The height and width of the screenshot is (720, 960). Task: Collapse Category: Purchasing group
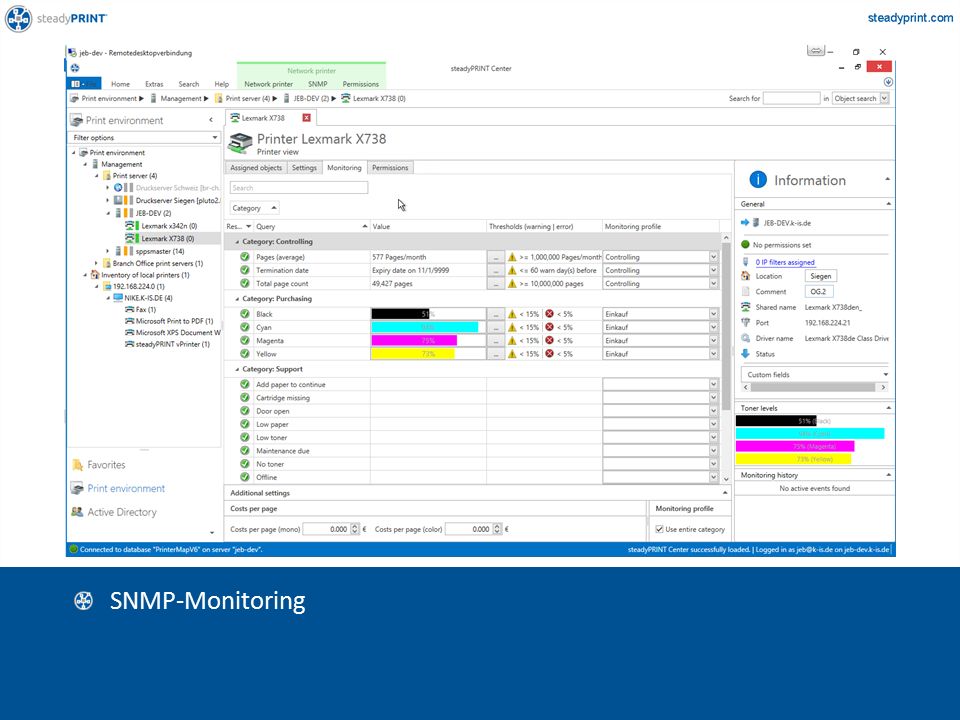[238, 299]
